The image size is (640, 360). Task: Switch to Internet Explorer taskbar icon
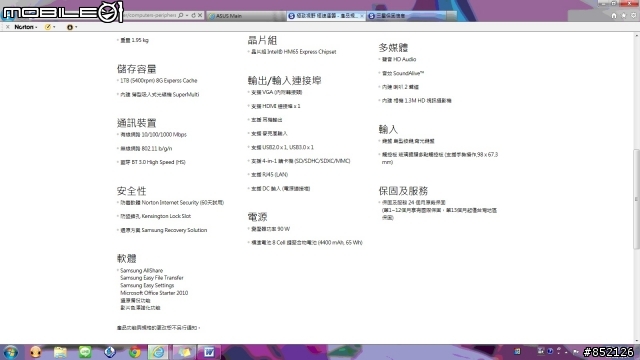[158, 352]
